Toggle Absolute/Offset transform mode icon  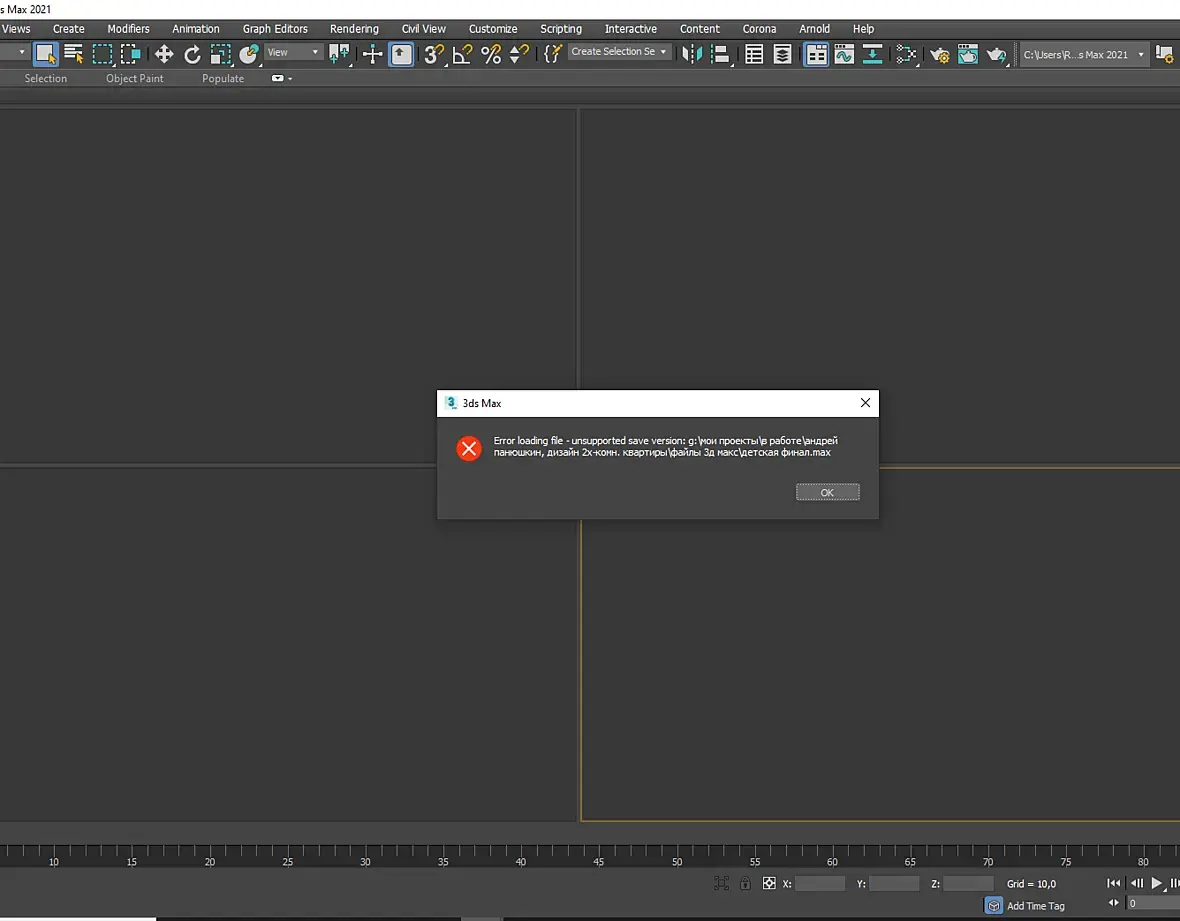pos(768,883)
